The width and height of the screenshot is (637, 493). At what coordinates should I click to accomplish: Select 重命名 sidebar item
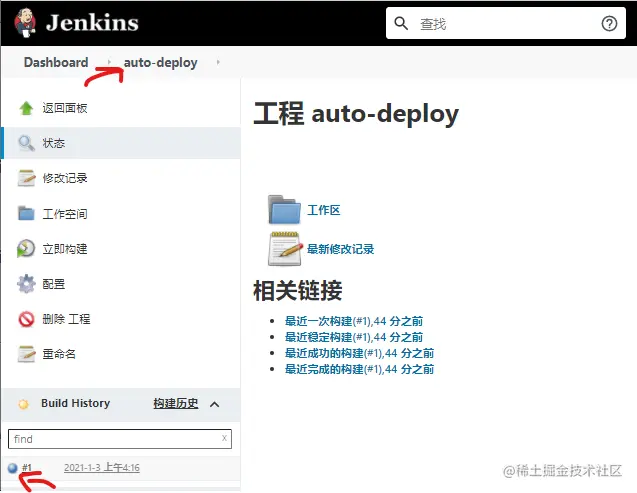(x=59, y=354)
